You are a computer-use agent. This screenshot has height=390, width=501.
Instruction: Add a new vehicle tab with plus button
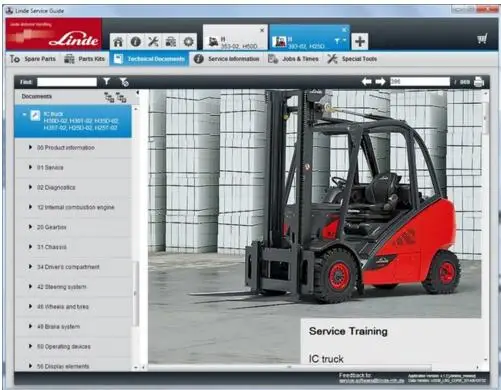360,41
